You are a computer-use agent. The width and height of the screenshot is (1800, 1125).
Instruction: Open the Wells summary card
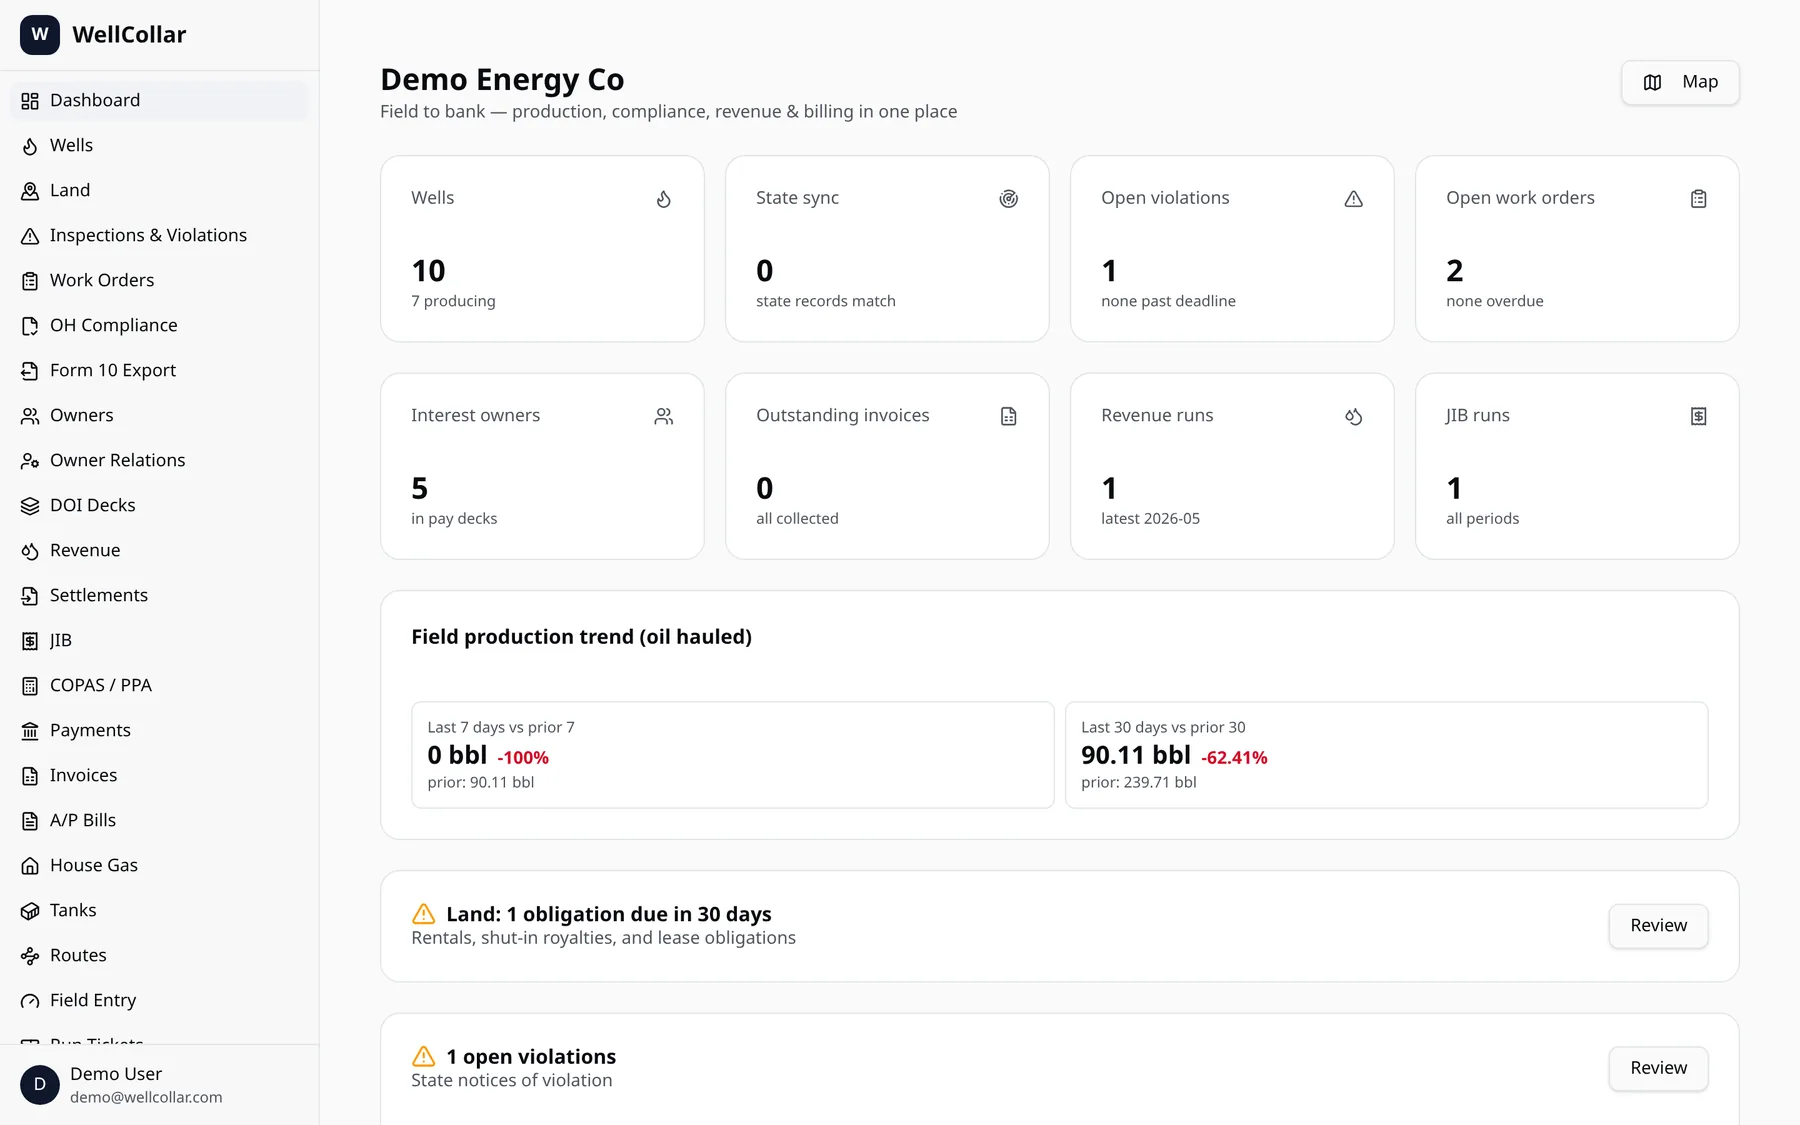pos(542,249)
